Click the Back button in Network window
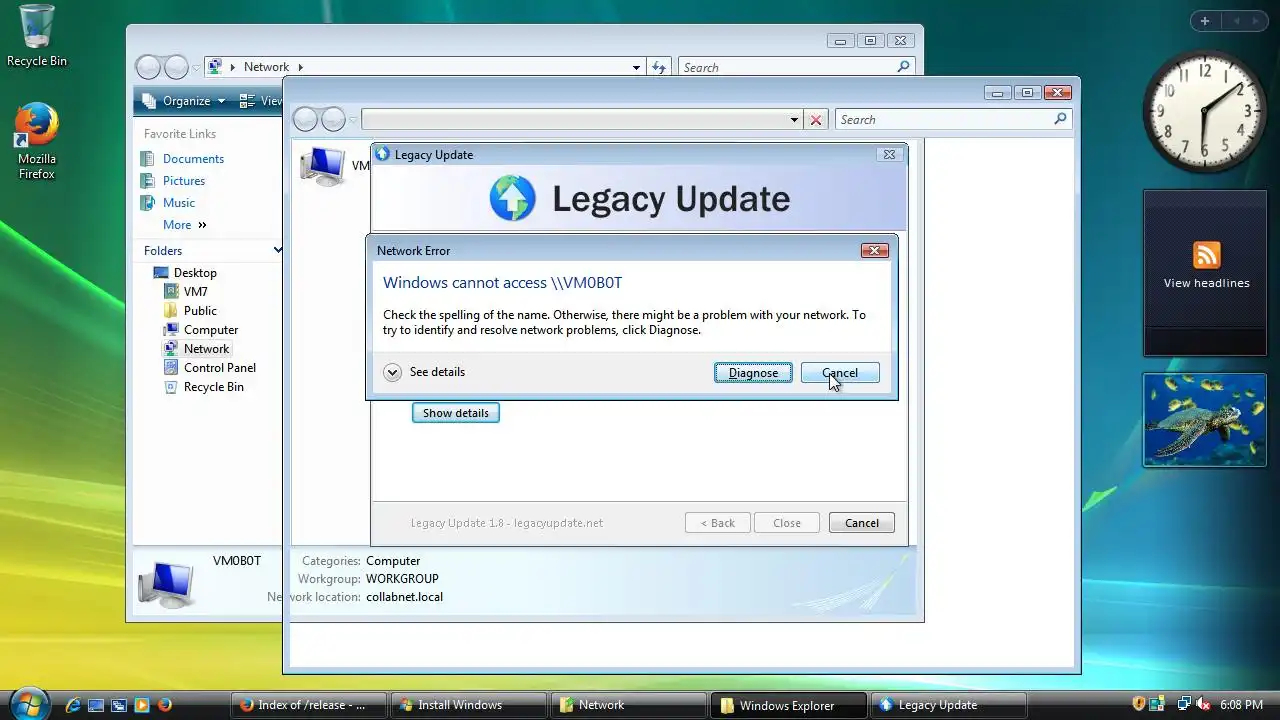This screenshot has width=1280, height=720. coord(148,67)
